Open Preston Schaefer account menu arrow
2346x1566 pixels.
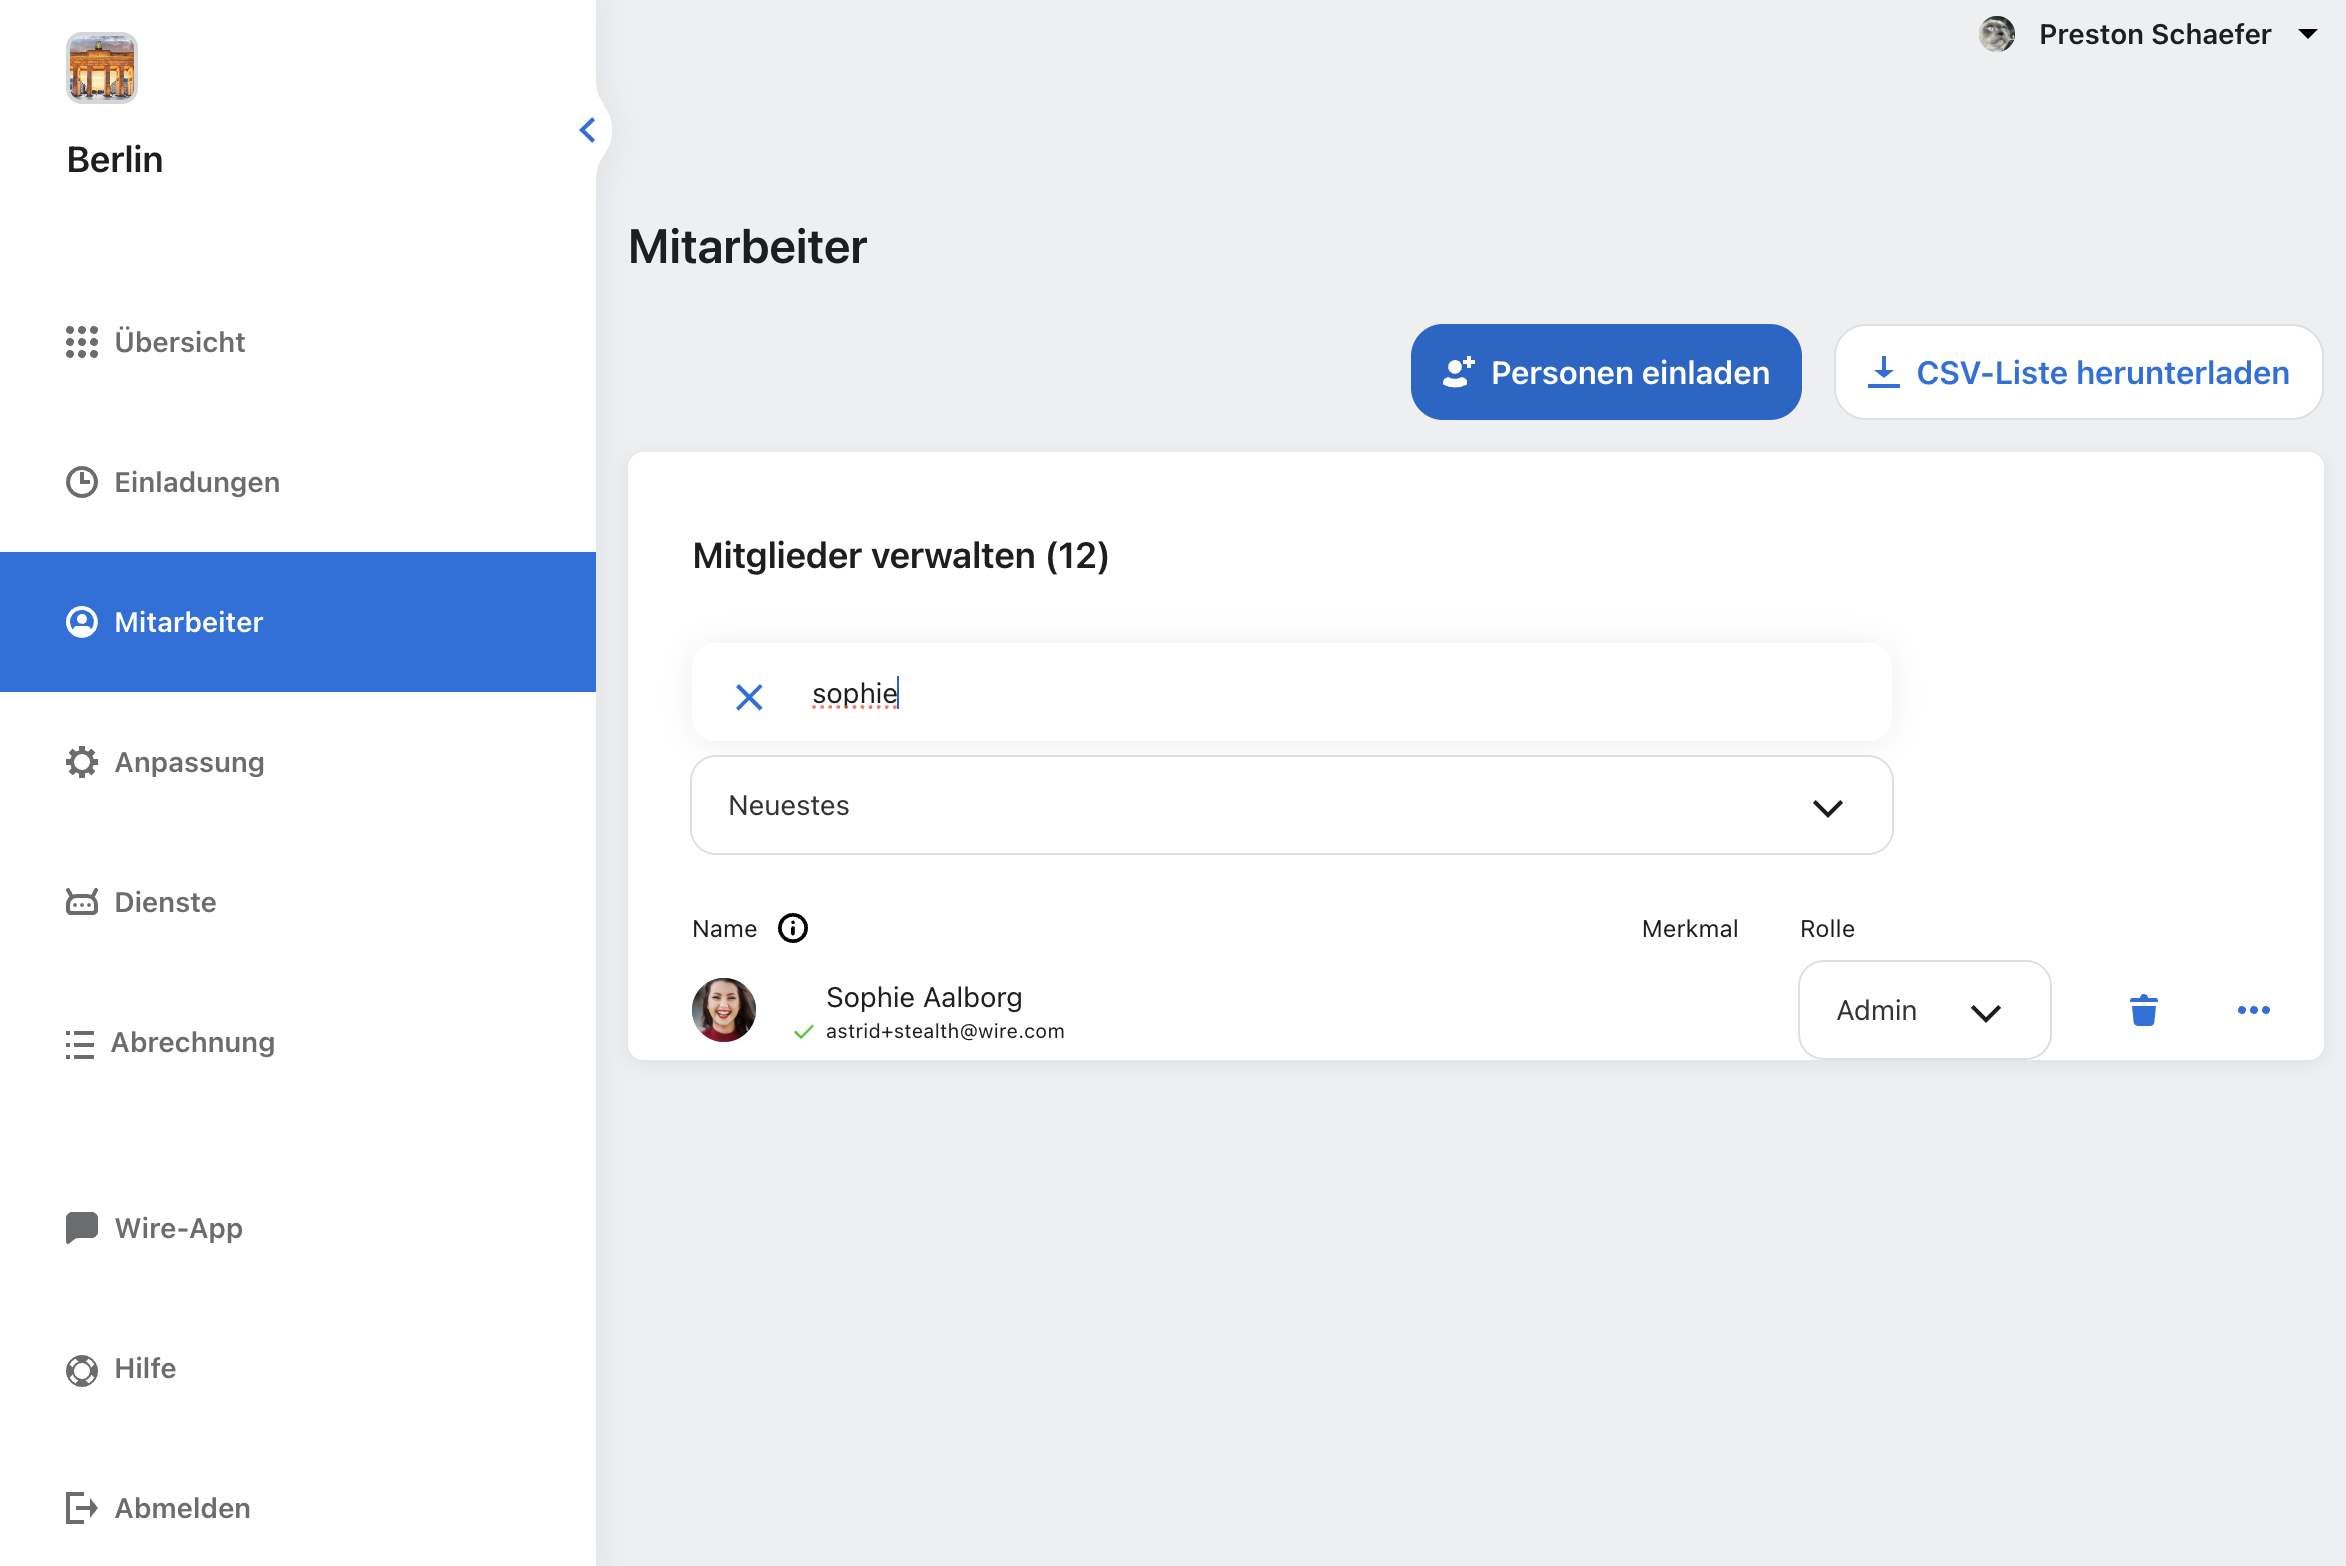(2308, 34)
